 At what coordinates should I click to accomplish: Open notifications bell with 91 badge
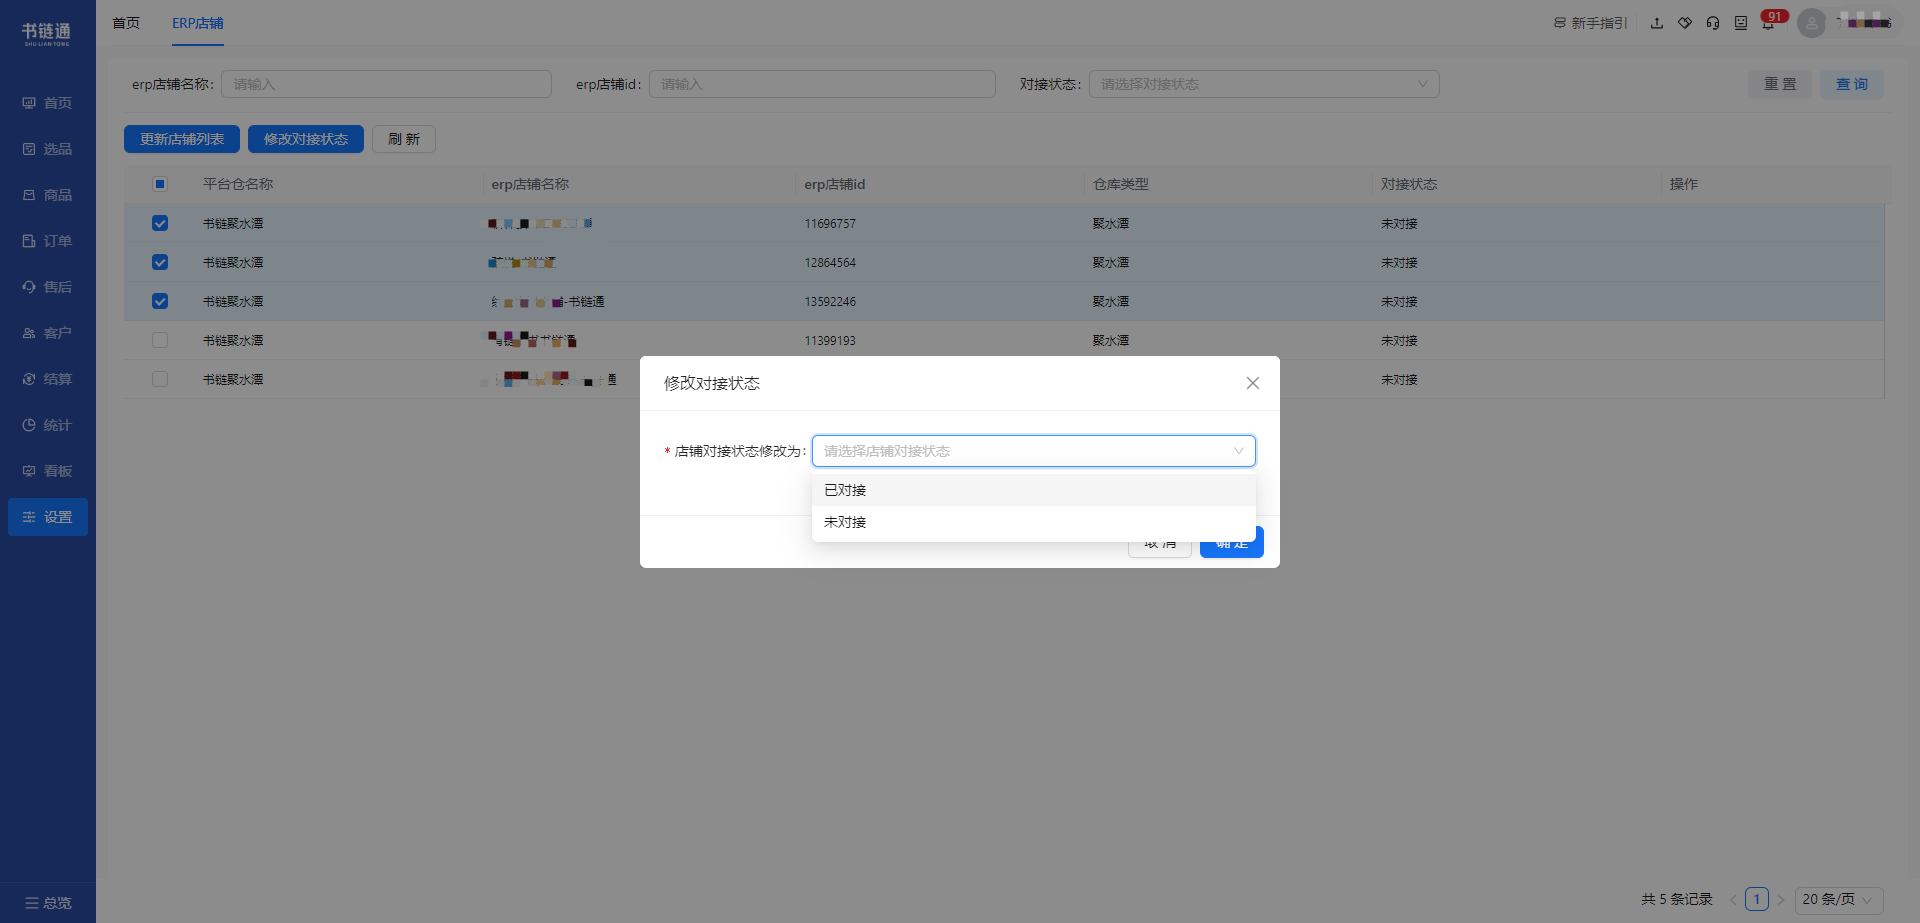click(1768, 23)
